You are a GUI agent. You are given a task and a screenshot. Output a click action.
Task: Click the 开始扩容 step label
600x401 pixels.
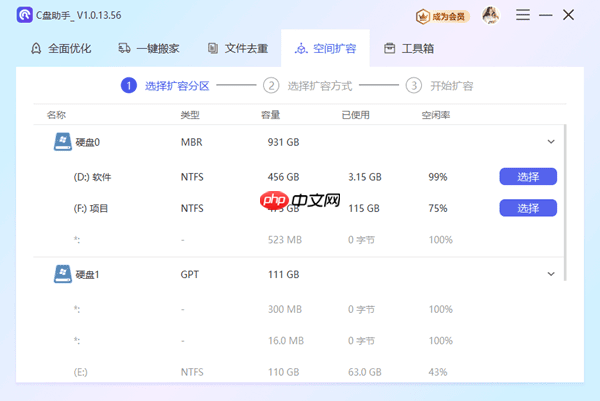click(452, 86)
